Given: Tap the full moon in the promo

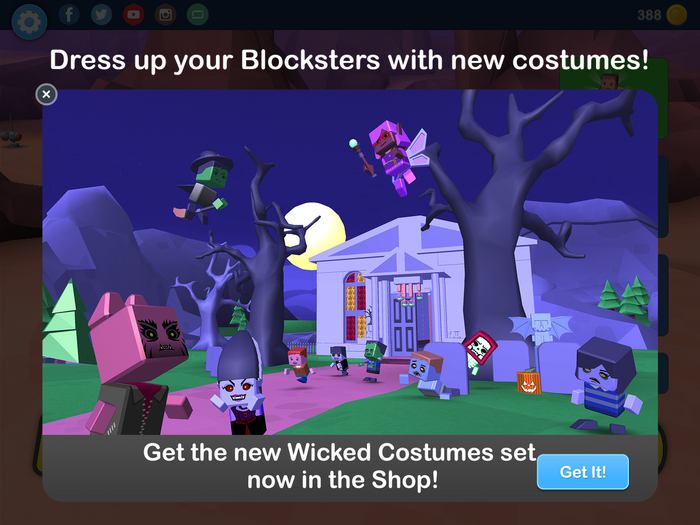Looking at the screenshot, I should (314, 236).
